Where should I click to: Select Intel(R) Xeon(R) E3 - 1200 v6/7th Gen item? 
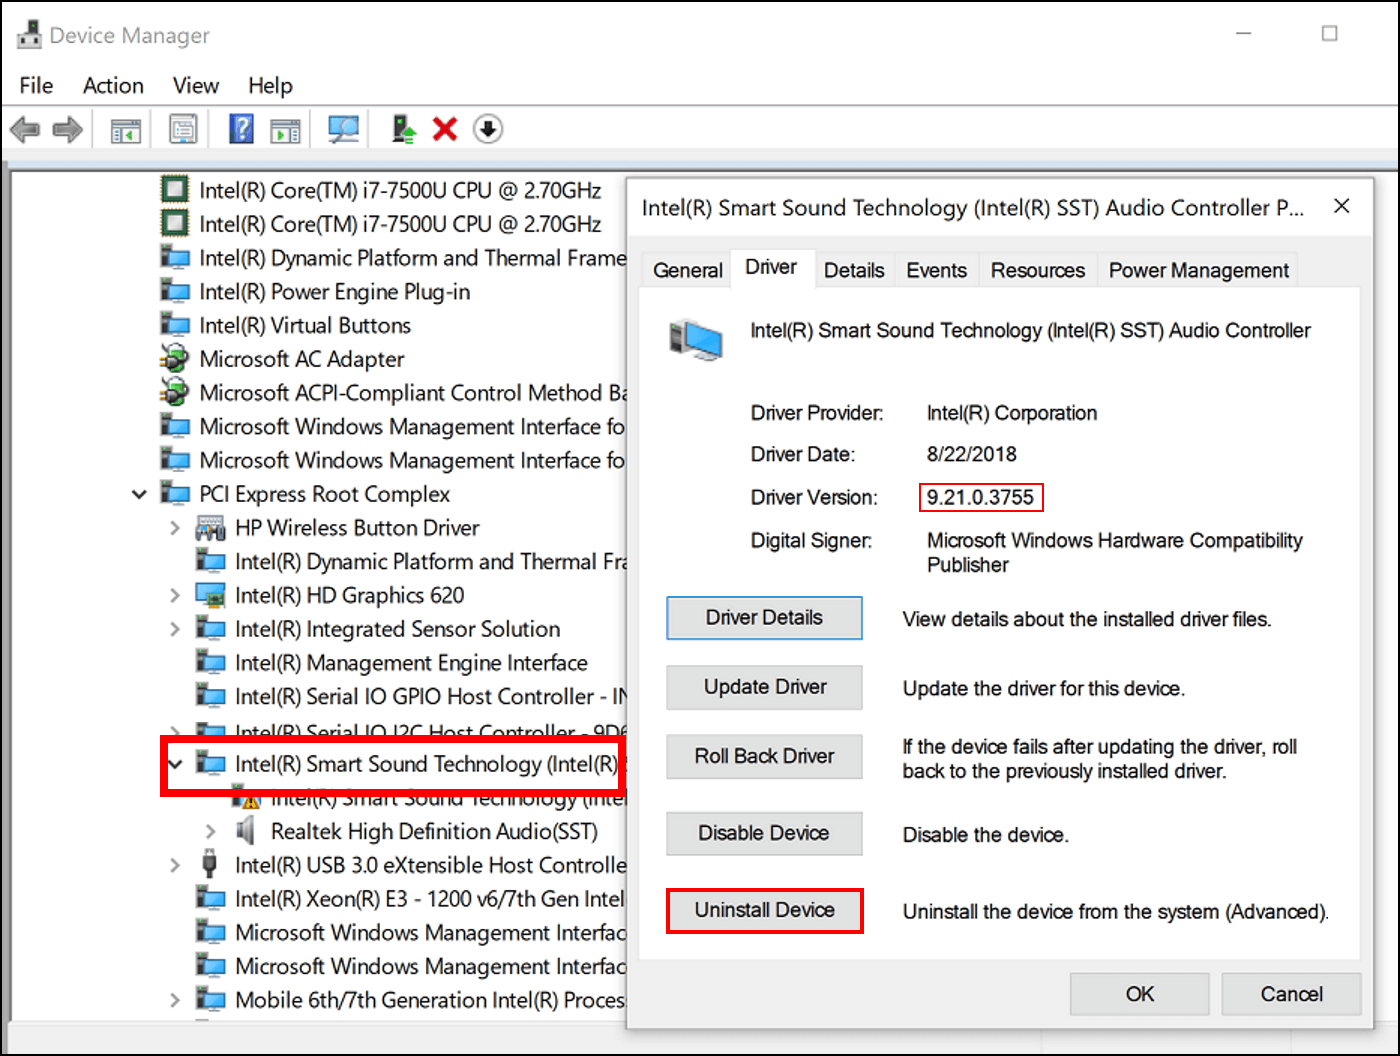coord(430,899)
